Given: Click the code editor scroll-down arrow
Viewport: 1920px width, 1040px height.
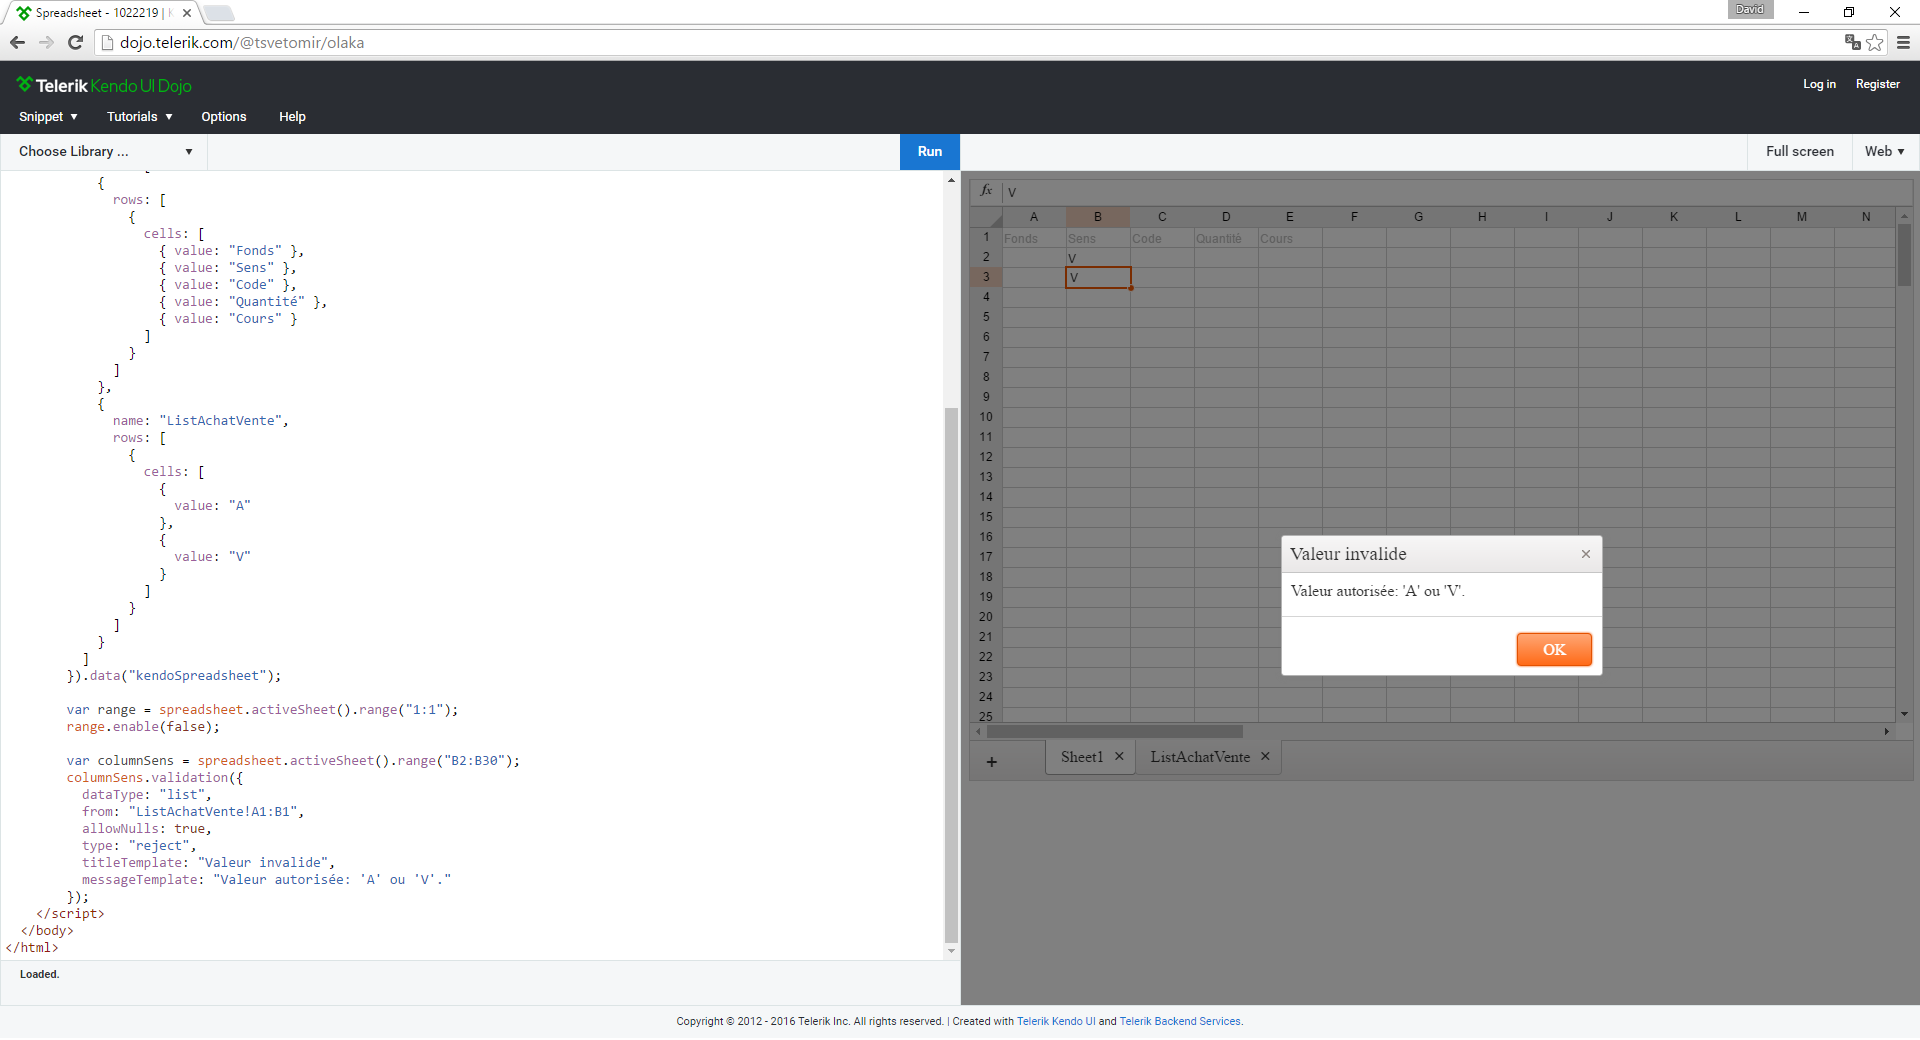Looking at the screenshot, I should (x=951, y=951).
